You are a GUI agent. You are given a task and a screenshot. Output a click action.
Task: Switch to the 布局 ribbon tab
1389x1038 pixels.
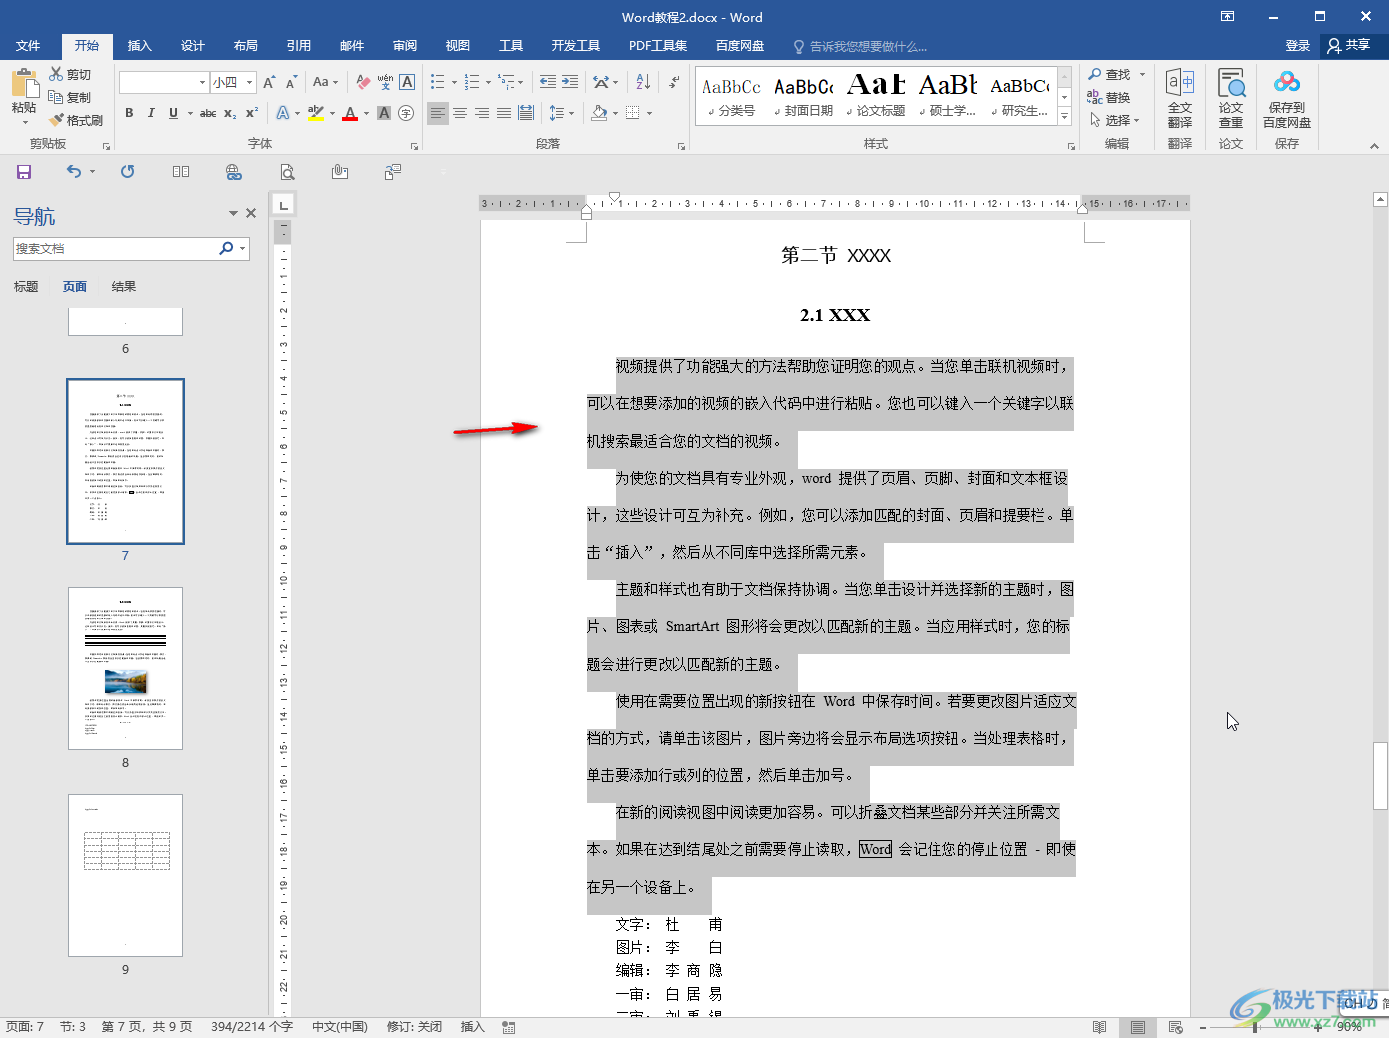246,46
